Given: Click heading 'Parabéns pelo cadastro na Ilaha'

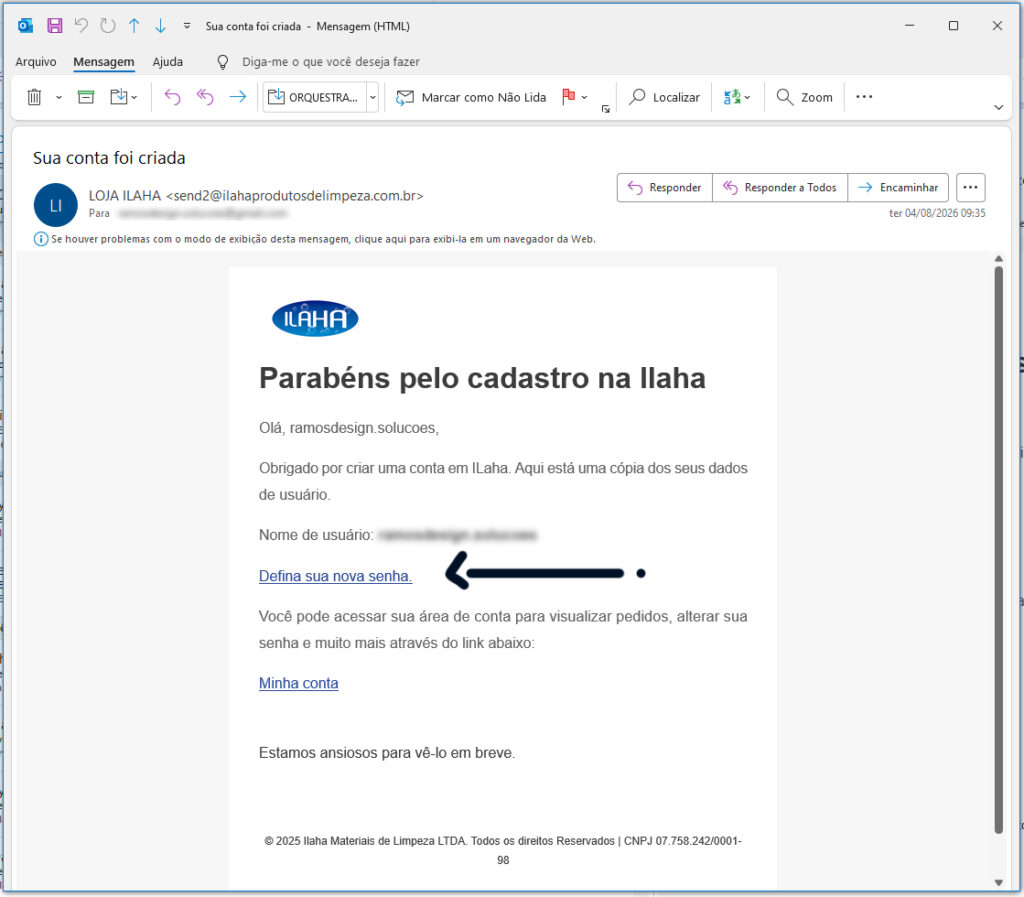Looking at the screenshot, I should click(482, 378).
